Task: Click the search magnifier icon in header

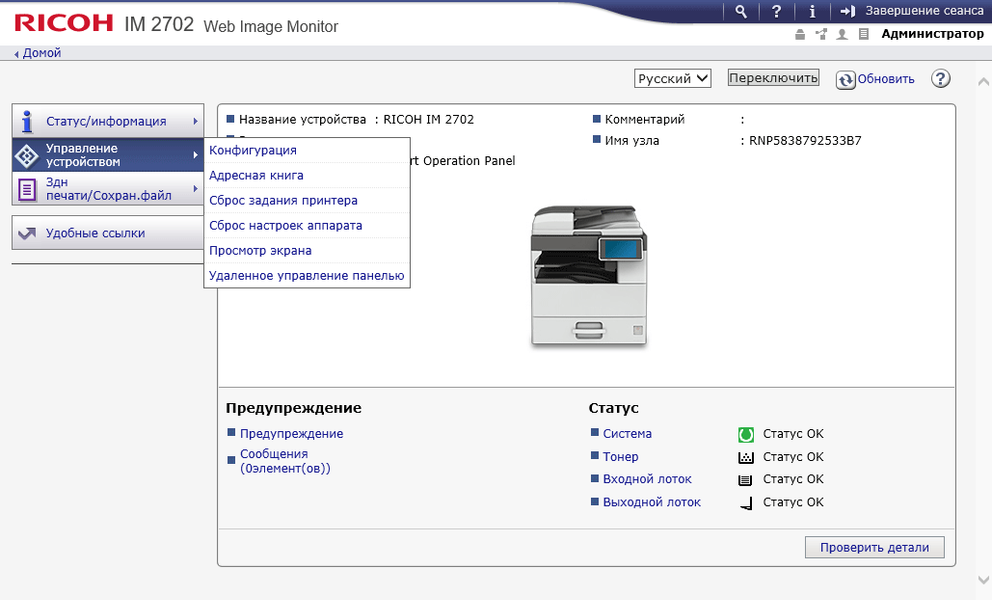Action: tap(741, 11)
